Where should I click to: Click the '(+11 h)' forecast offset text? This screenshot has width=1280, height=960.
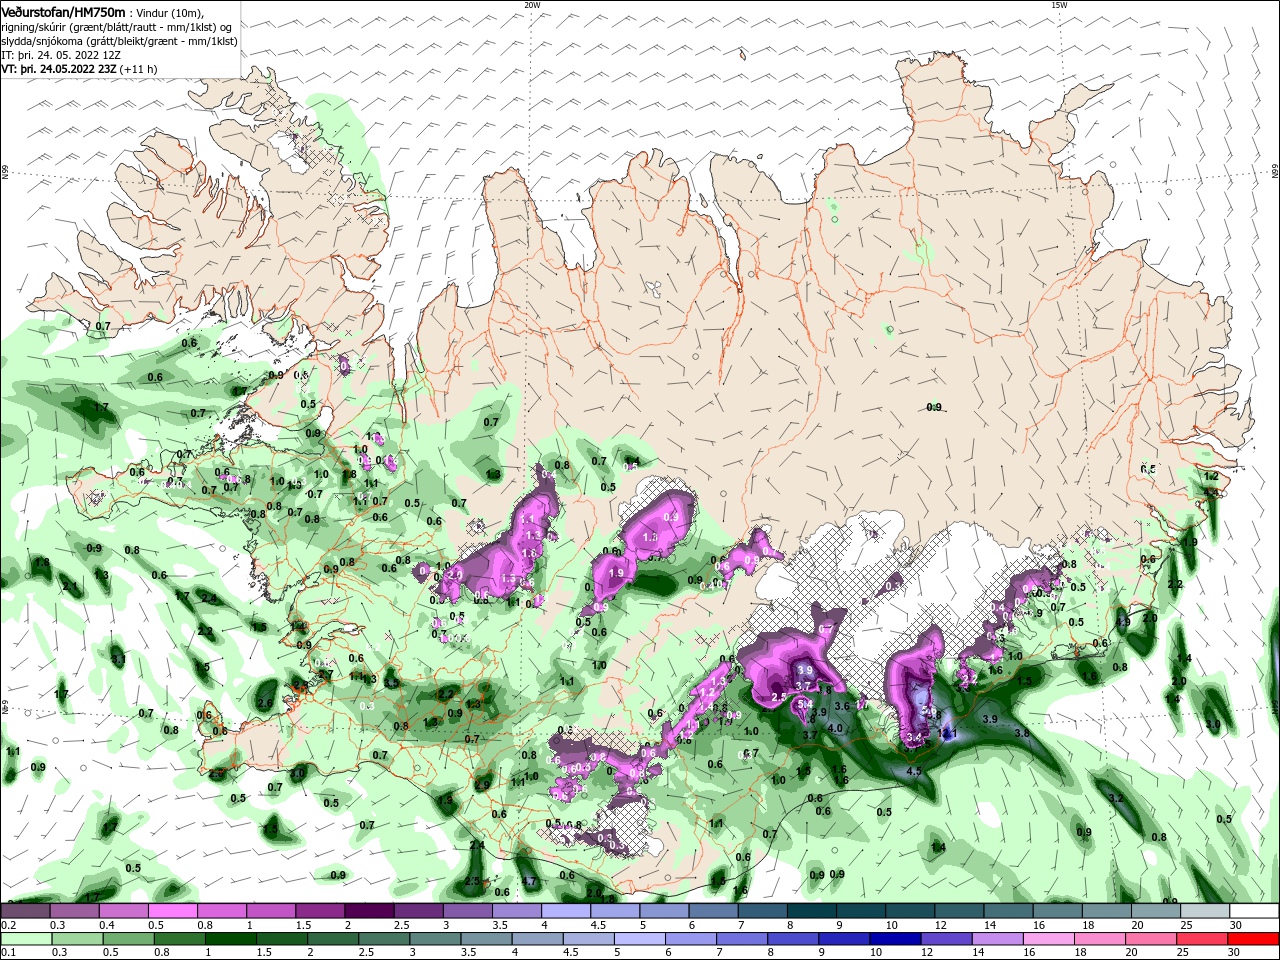click(138, 69)
